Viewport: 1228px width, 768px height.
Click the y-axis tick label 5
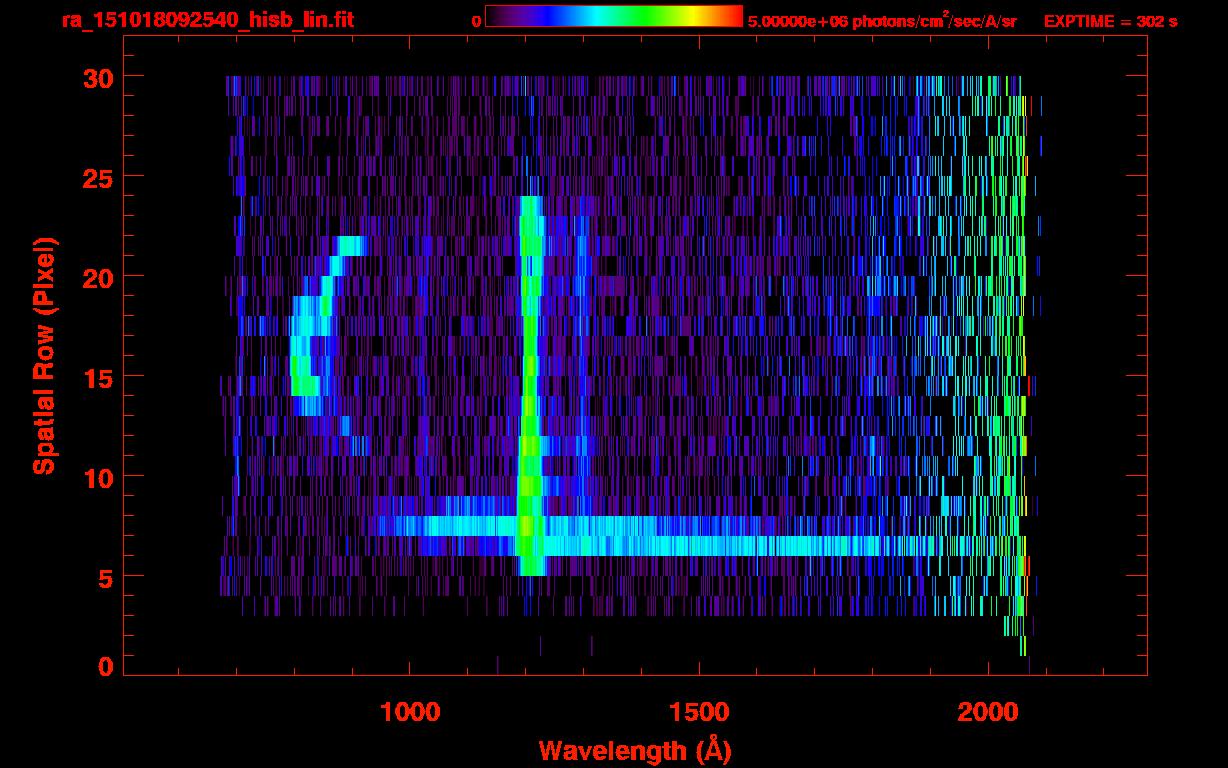(x=104, y=577)
